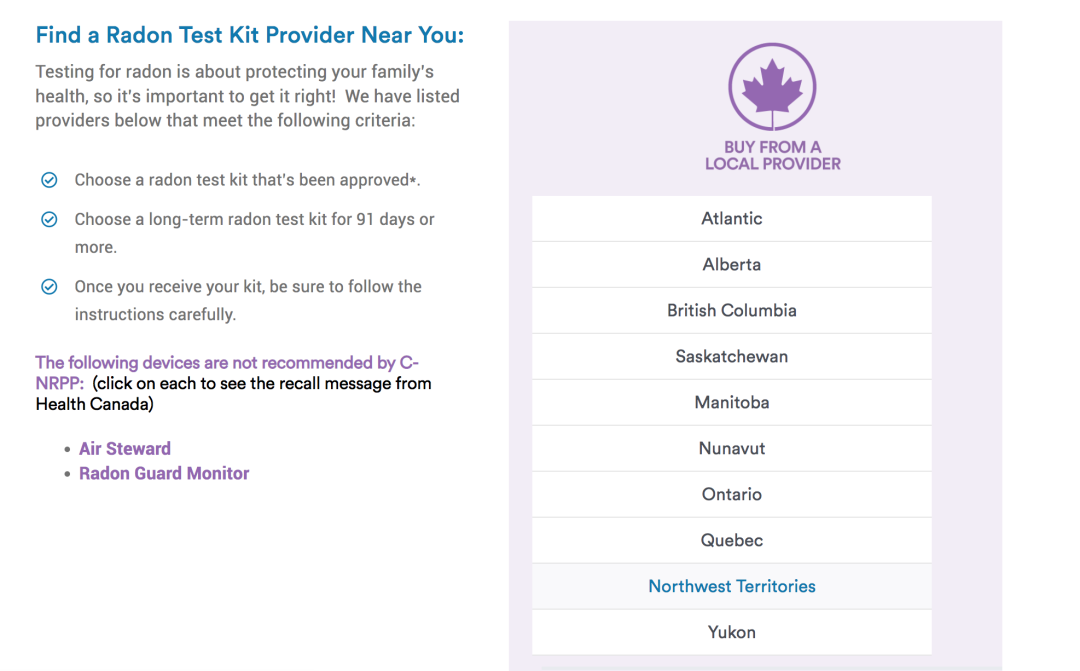Select Quebec providers
This screenshot has height=671, width=1080.
[x=731, y=541]
